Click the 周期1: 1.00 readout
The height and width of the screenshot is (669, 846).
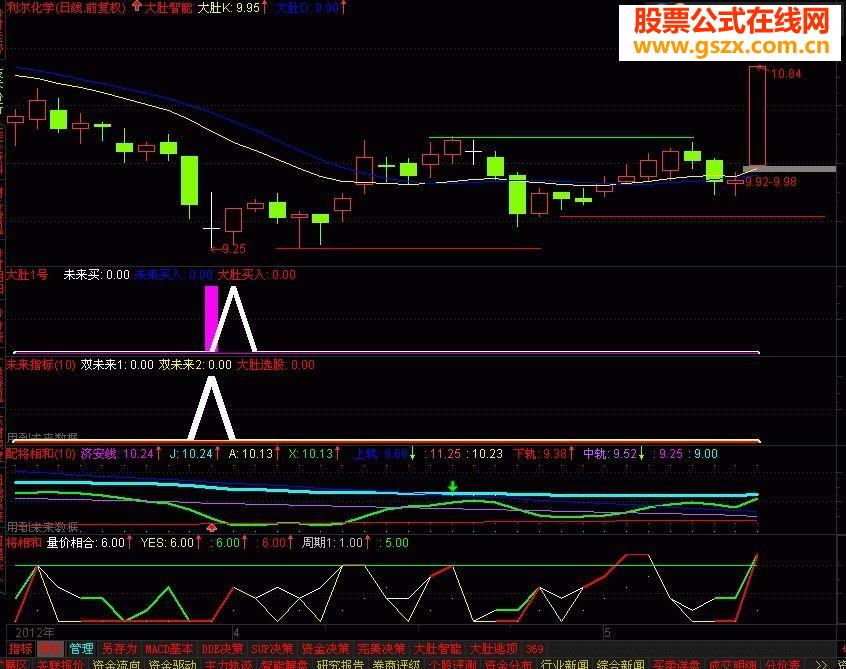tap(332, 543)
